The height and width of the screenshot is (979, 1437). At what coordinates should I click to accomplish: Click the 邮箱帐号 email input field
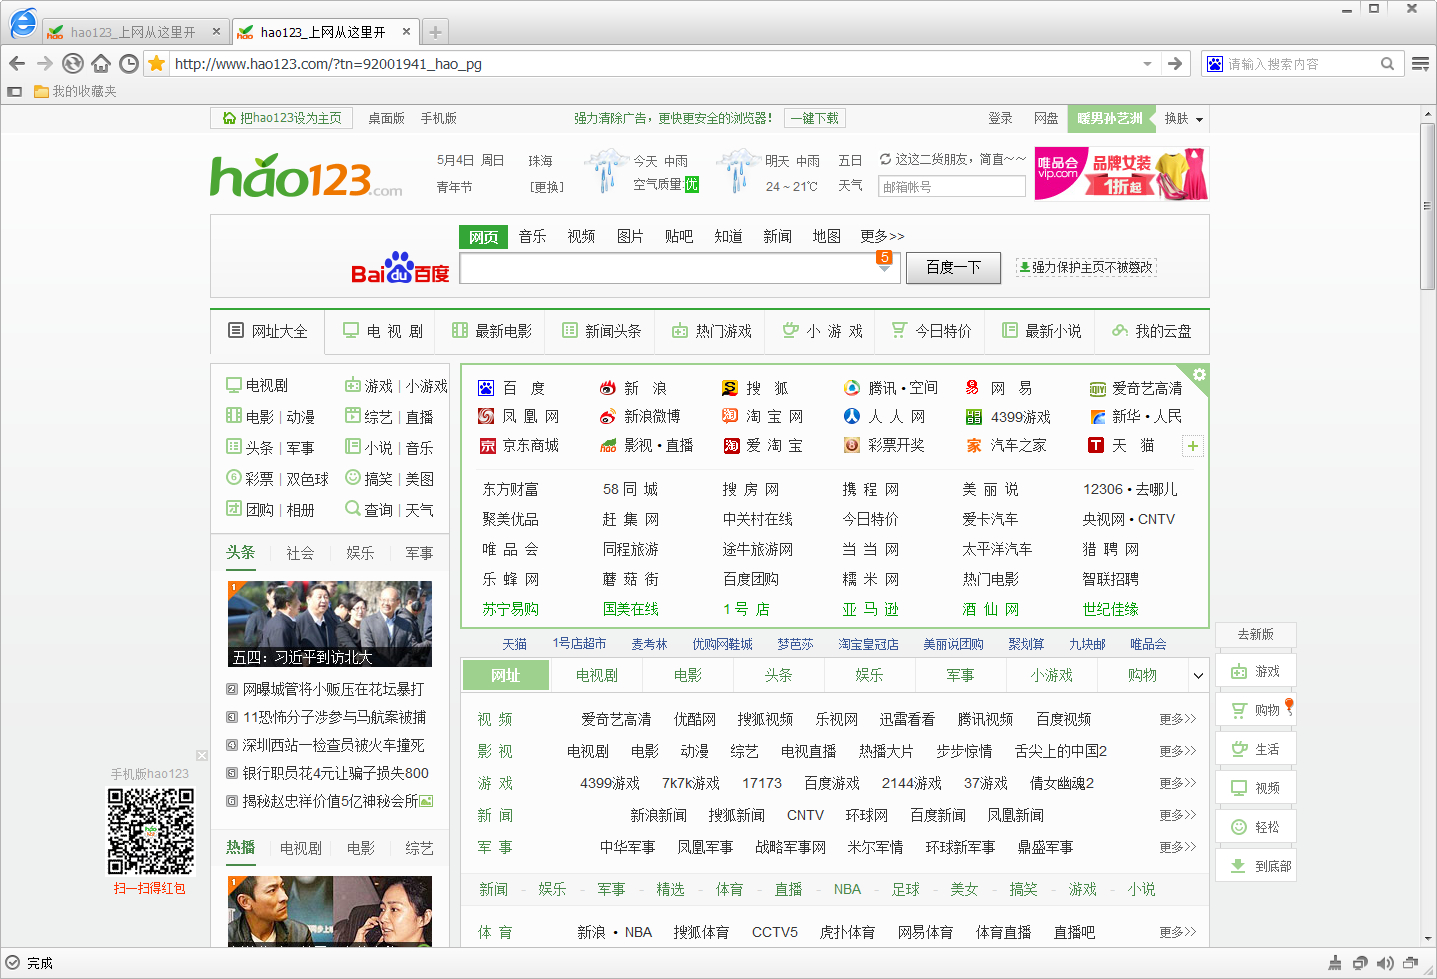click(952, 187)
